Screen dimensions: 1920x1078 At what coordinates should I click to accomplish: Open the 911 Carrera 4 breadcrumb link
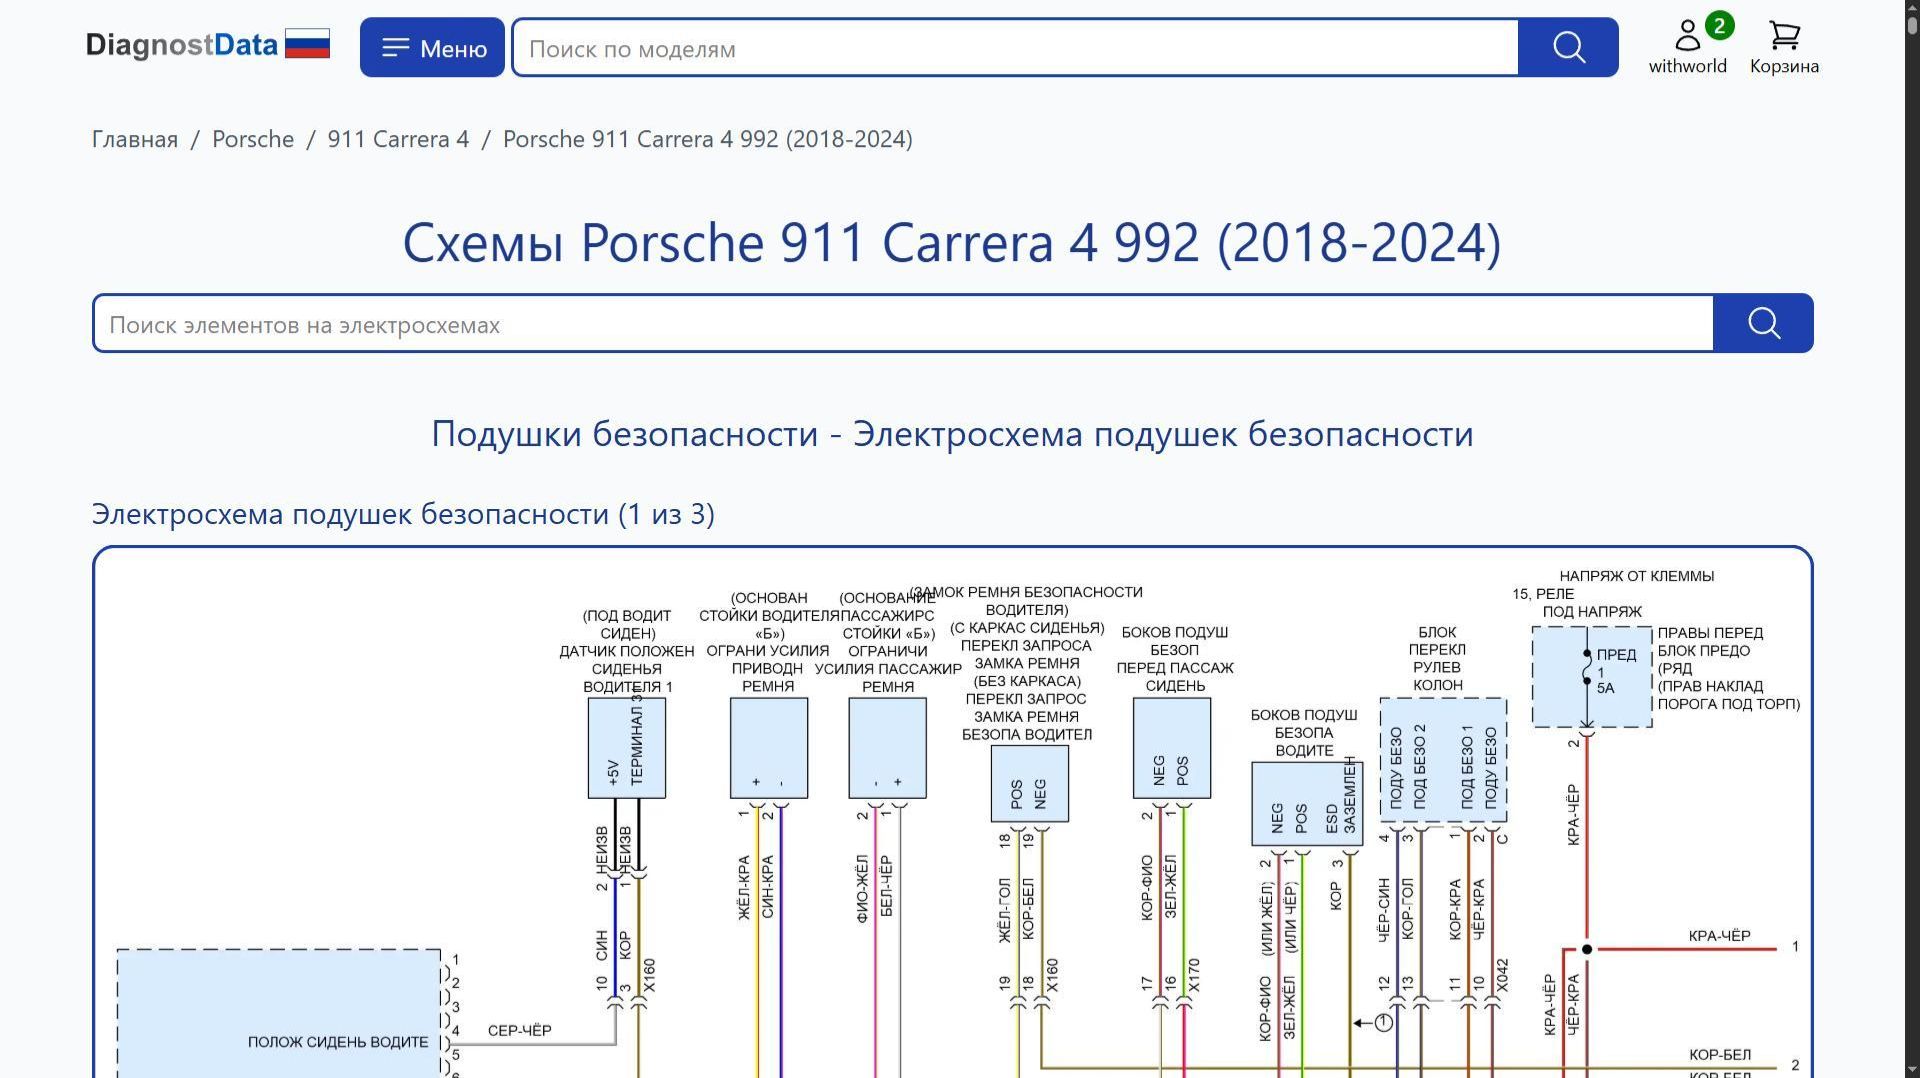point(398,139)
